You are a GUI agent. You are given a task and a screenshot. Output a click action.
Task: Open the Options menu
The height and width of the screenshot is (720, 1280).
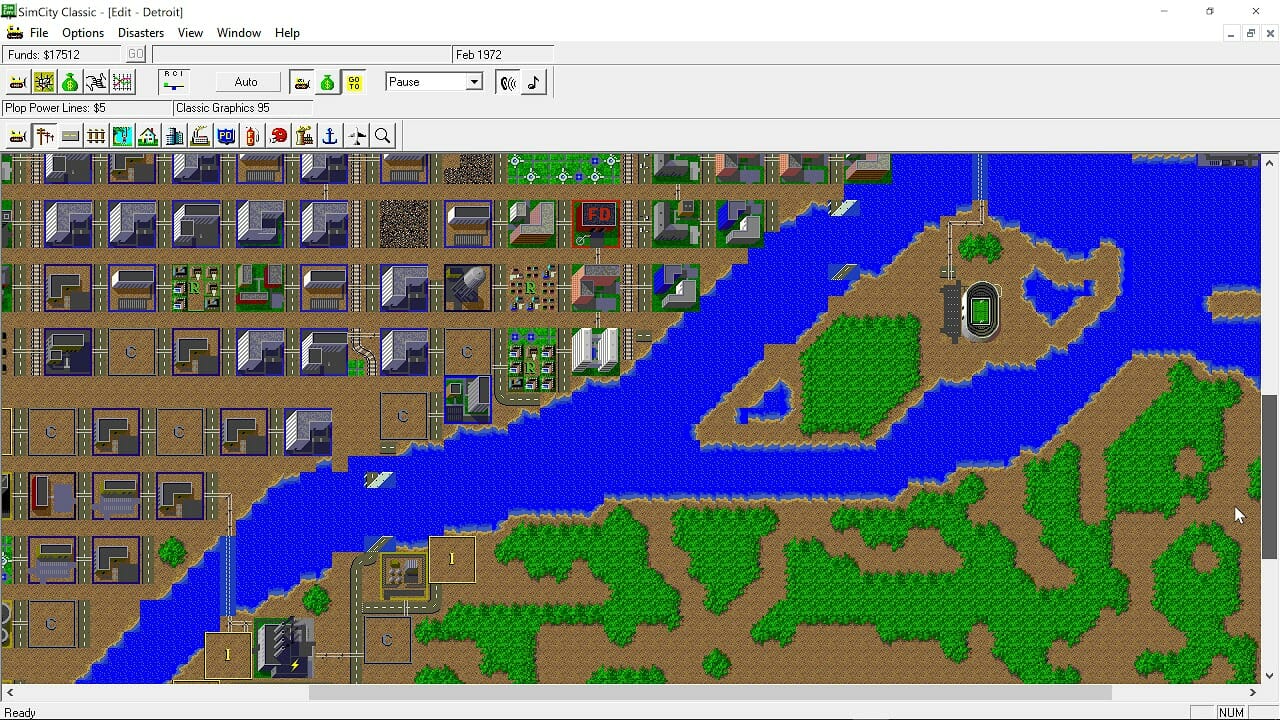click(x=83, y=33)
